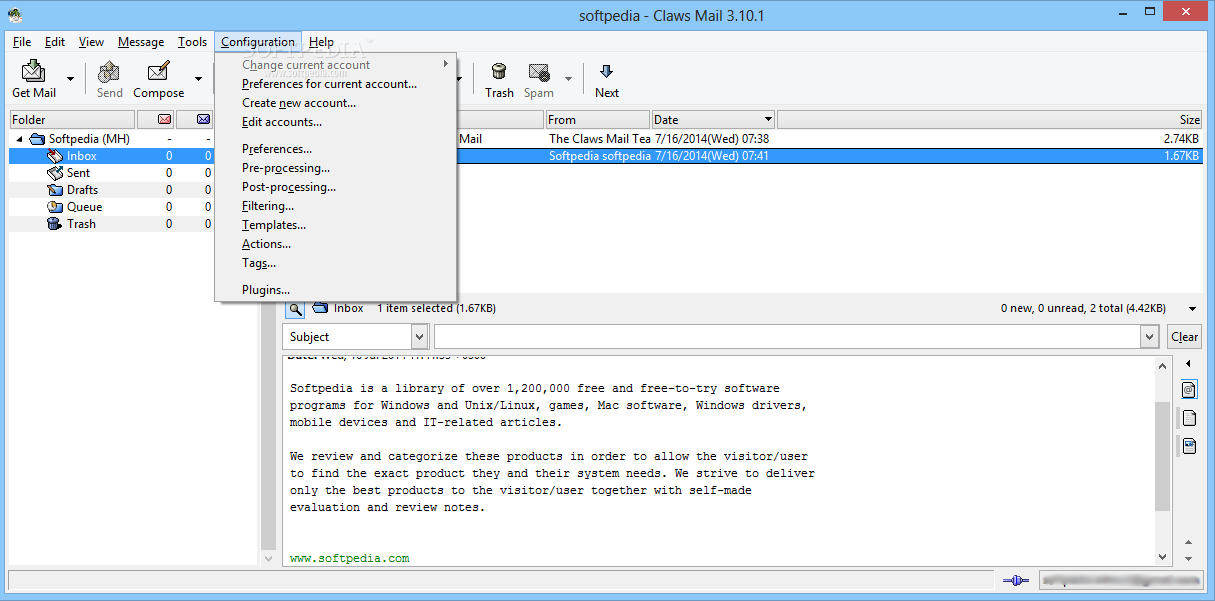1215x601 pixels.
Task: Collapse message view via black down arrow
Action: [x=1192, y=309]
